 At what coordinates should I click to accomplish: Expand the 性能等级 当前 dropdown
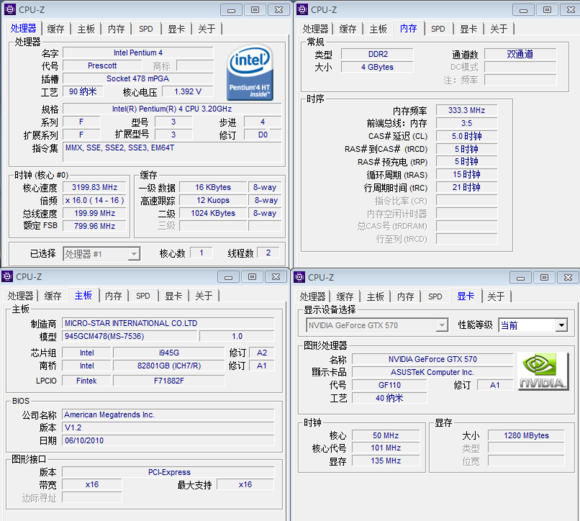[x=533, y=325]
